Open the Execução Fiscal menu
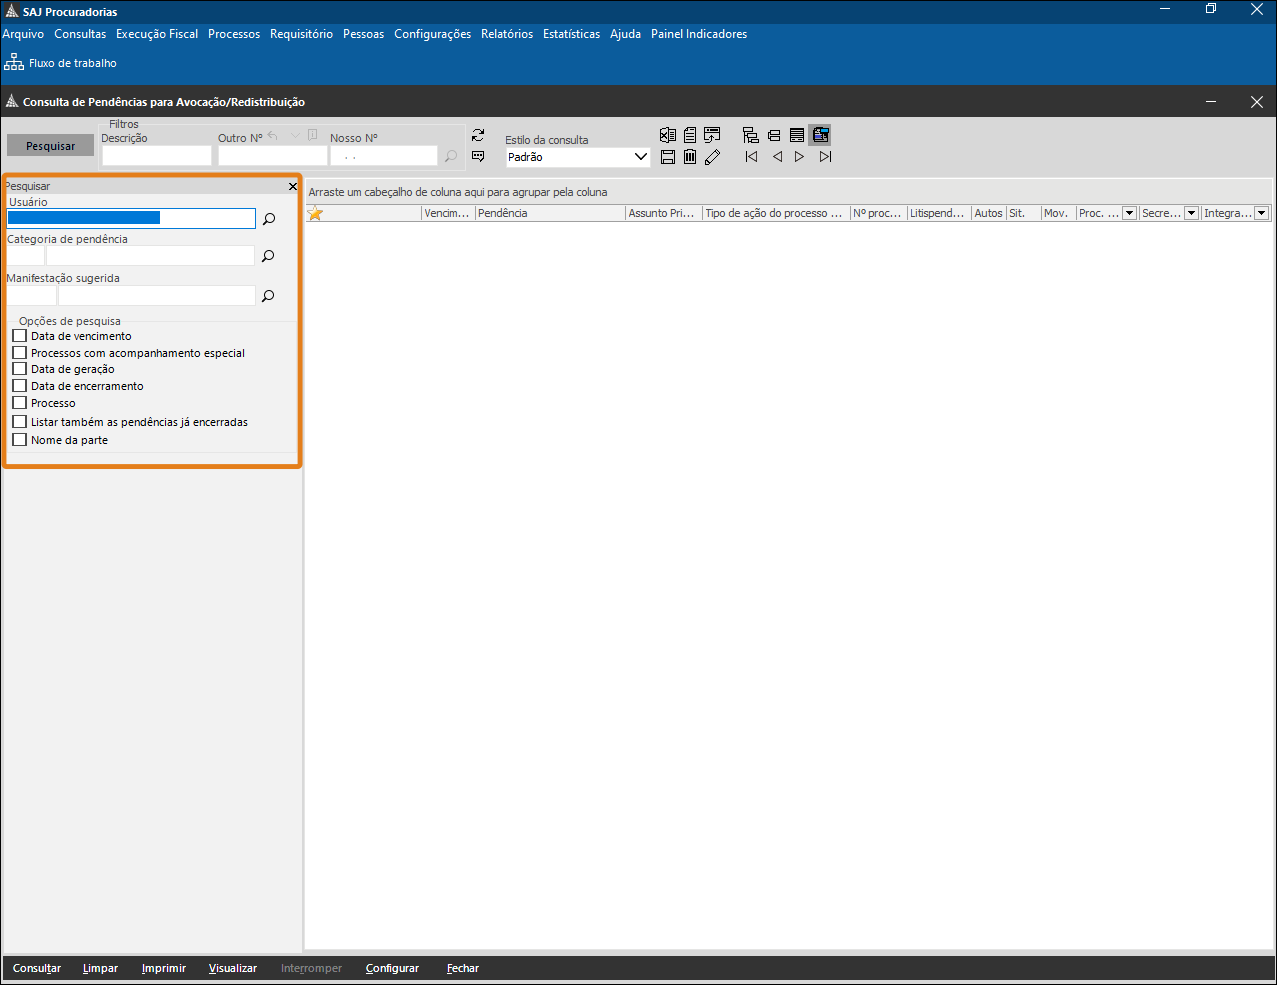This screenshot has width=1277, height=985. (157, 34)
